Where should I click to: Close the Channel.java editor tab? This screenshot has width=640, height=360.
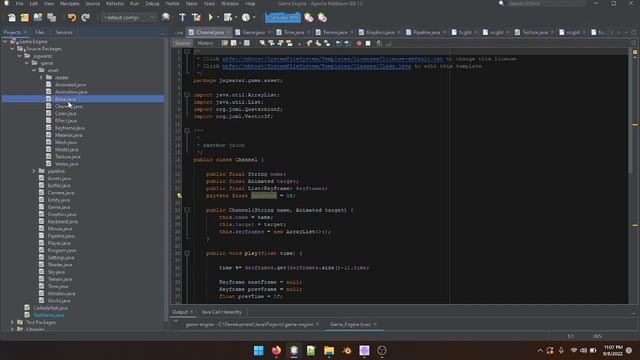point(228,32)
